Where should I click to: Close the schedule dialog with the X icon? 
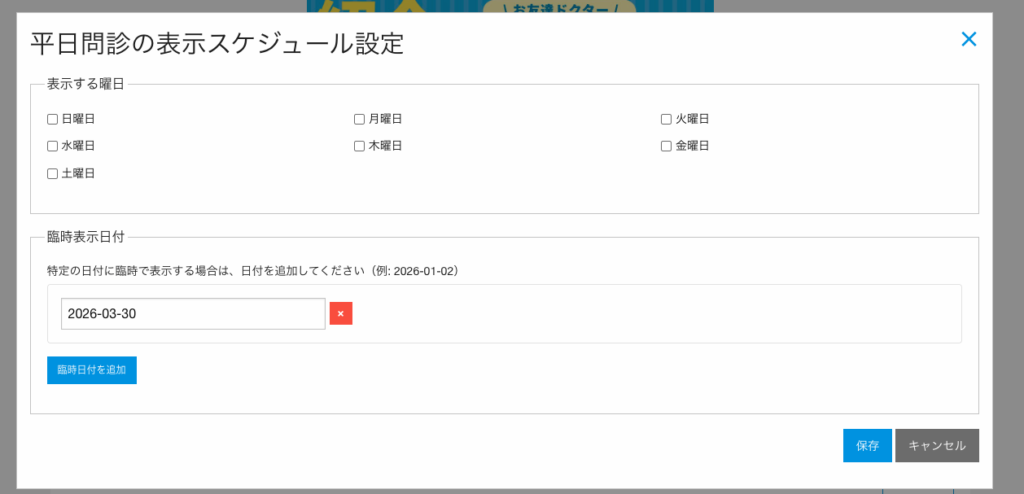tap(968, 39)
